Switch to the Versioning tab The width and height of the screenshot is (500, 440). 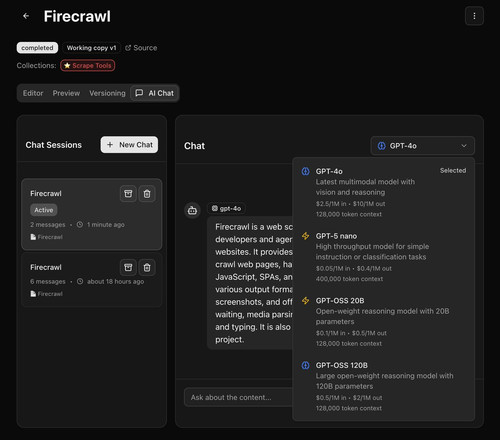click(x=107, y=93)
